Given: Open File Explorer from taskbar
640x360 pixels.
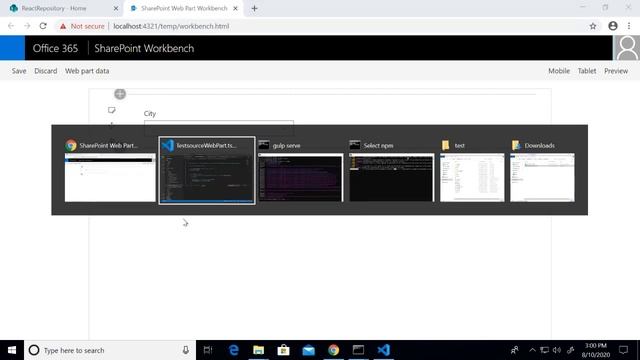Looking at the screenshot, I should tap(258, 350).
